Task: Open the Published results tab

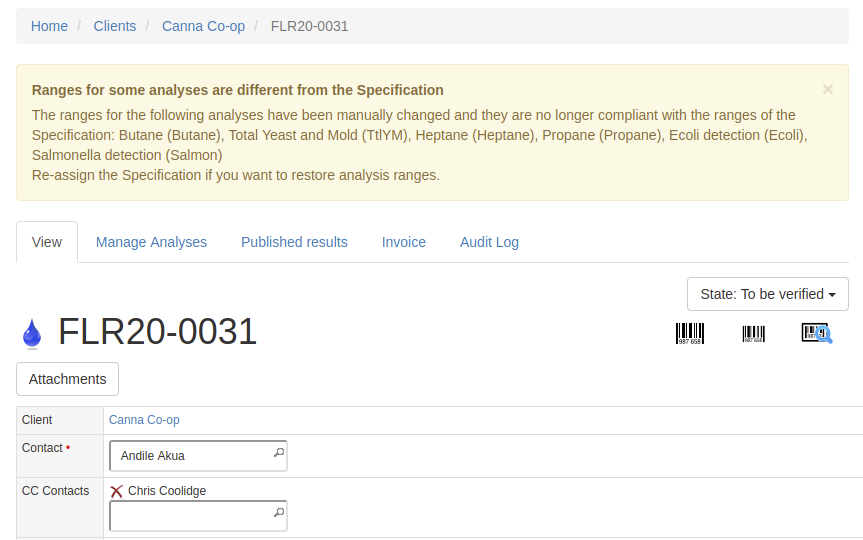Action: point(294,242)
